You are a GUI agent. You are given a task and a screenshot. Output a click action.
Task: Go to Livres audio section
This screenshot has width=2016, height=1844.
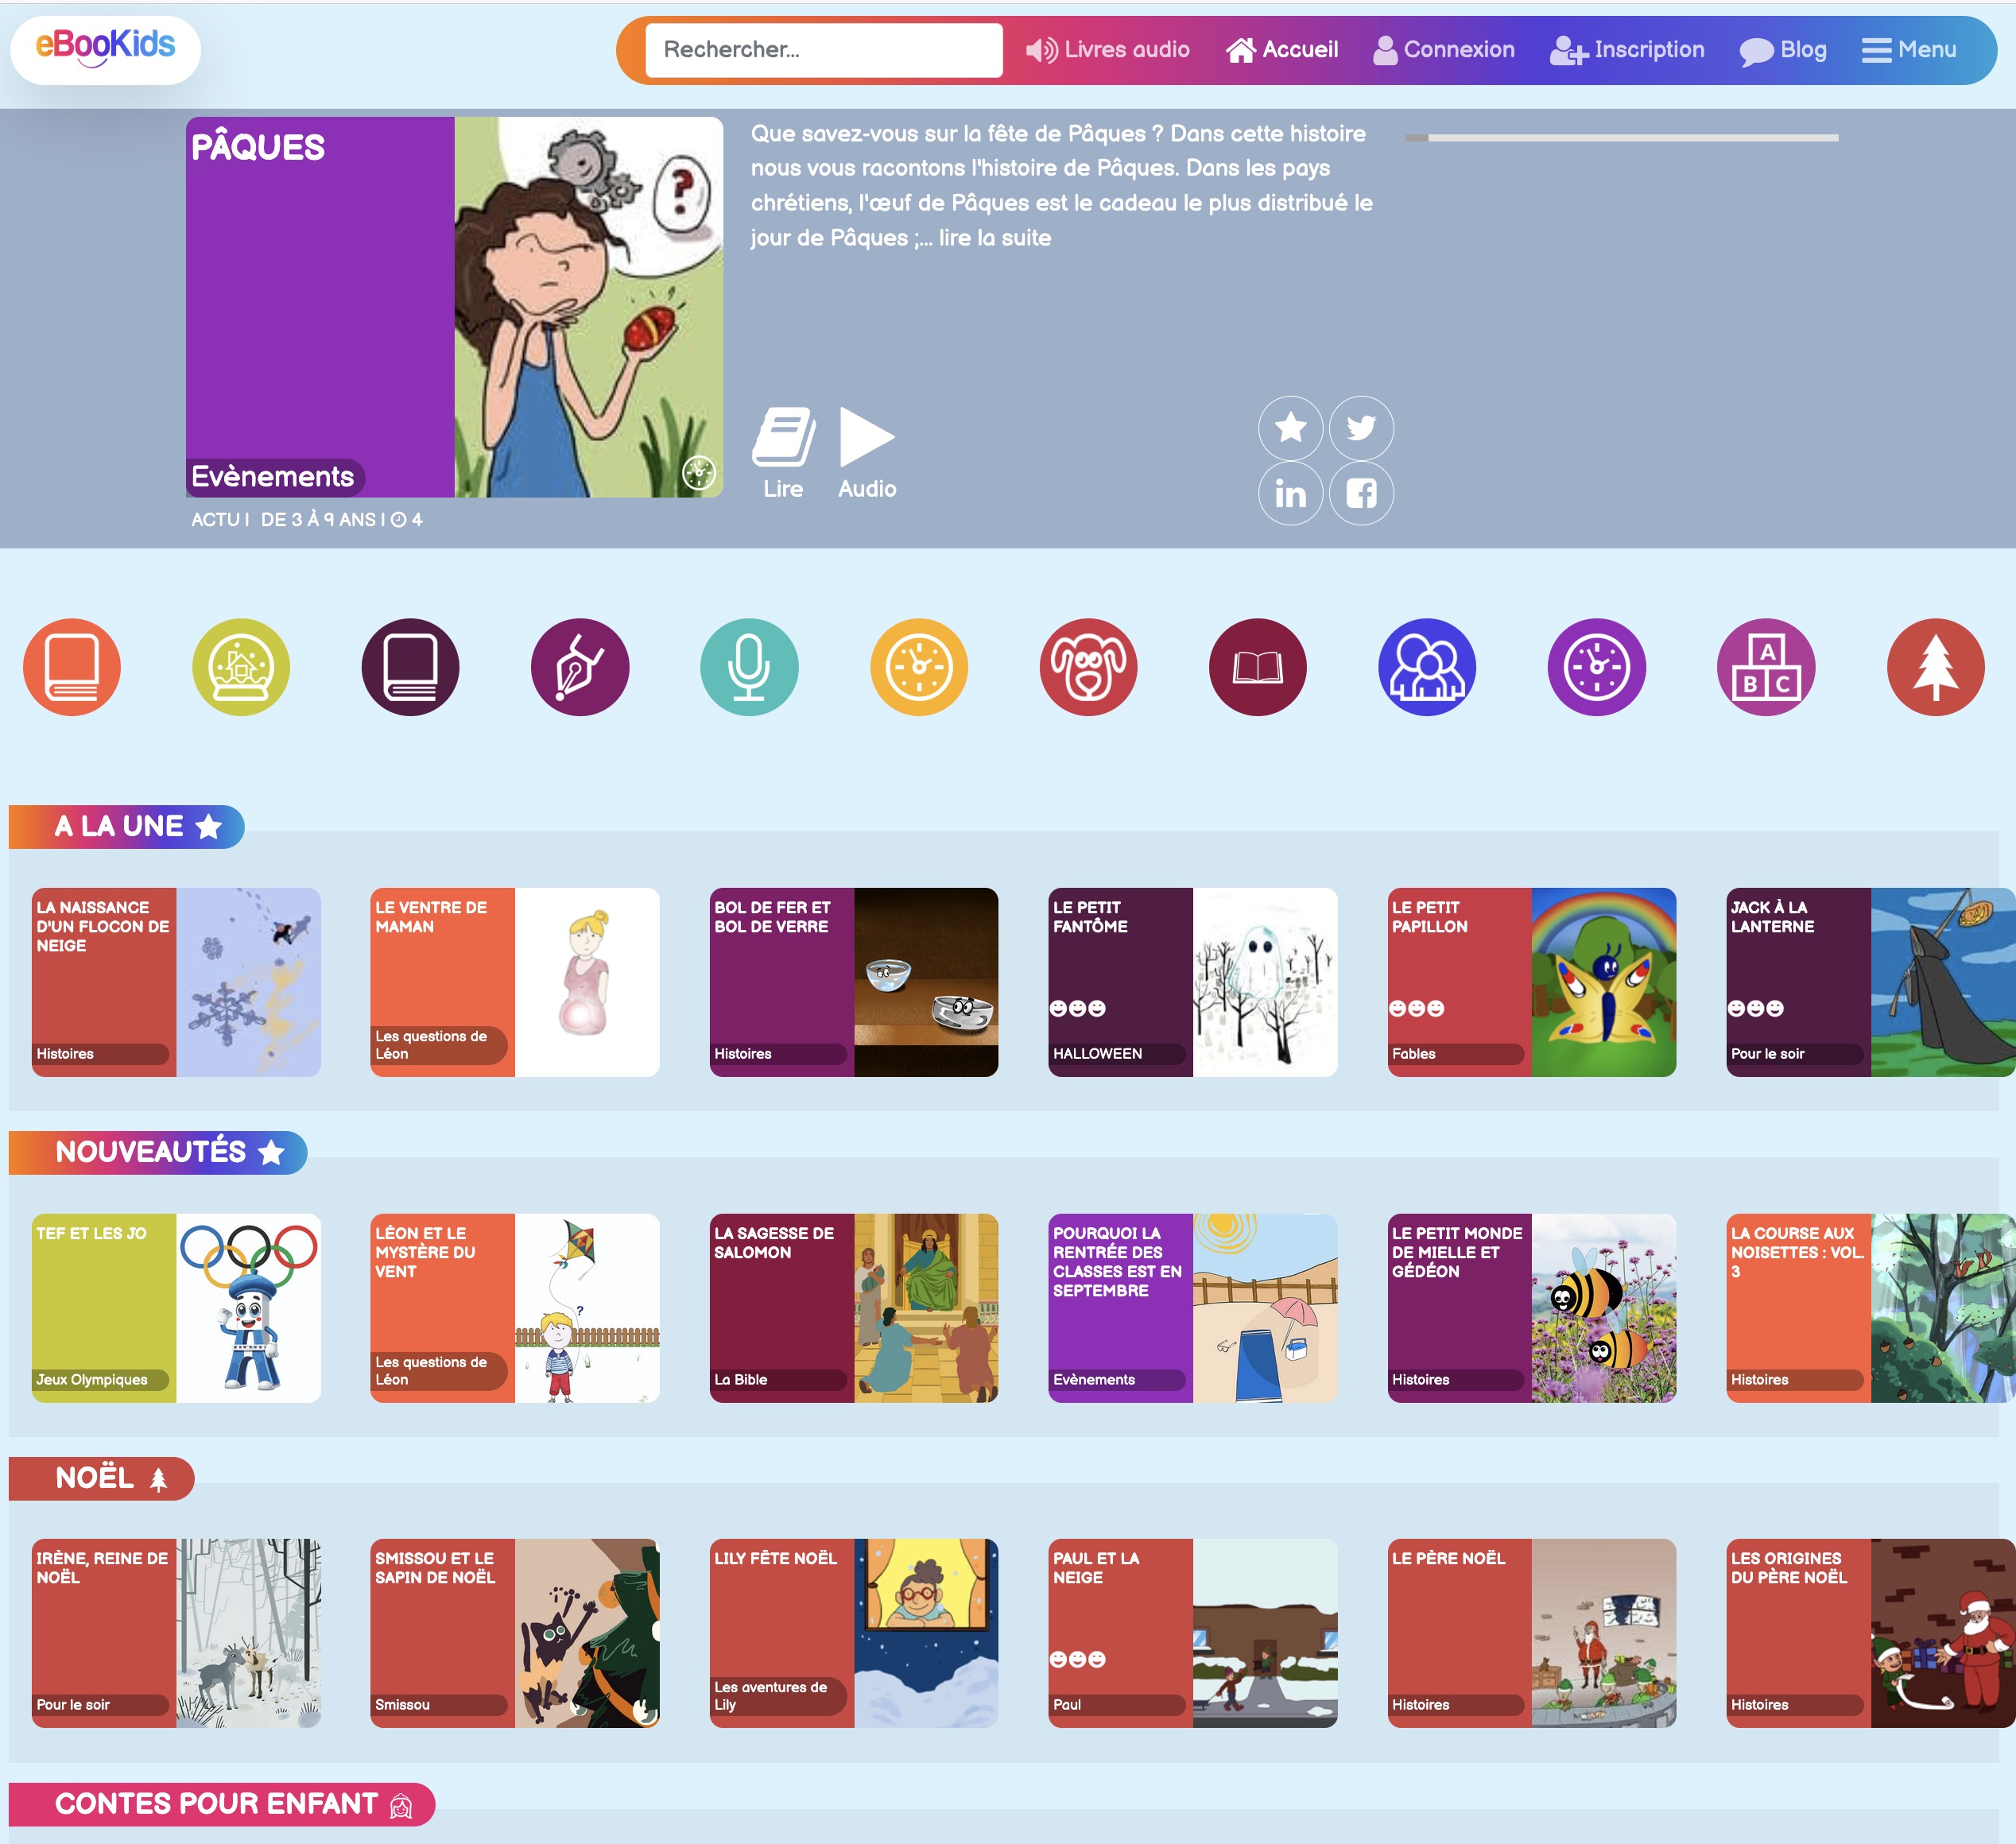tap(1108, 50)
